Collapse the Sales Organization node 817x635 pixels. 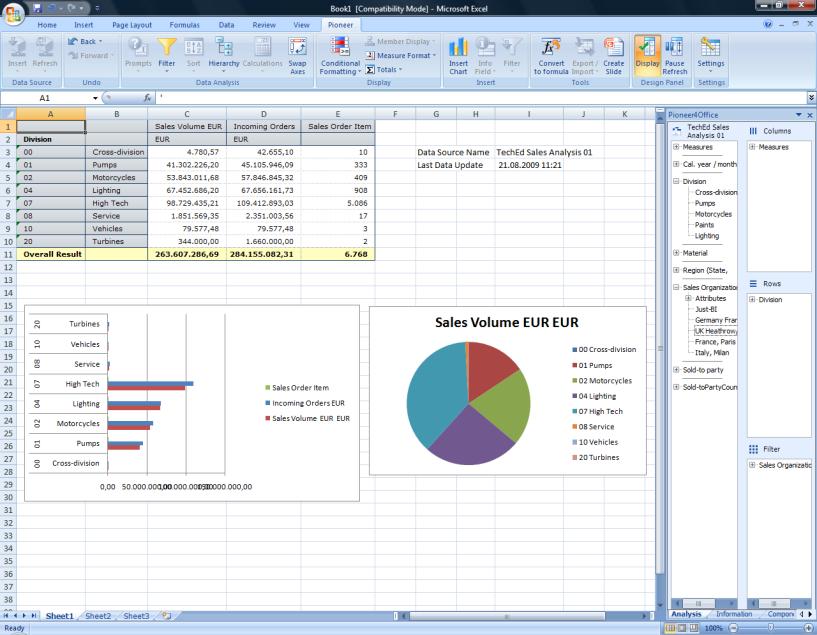pos(676,287)
